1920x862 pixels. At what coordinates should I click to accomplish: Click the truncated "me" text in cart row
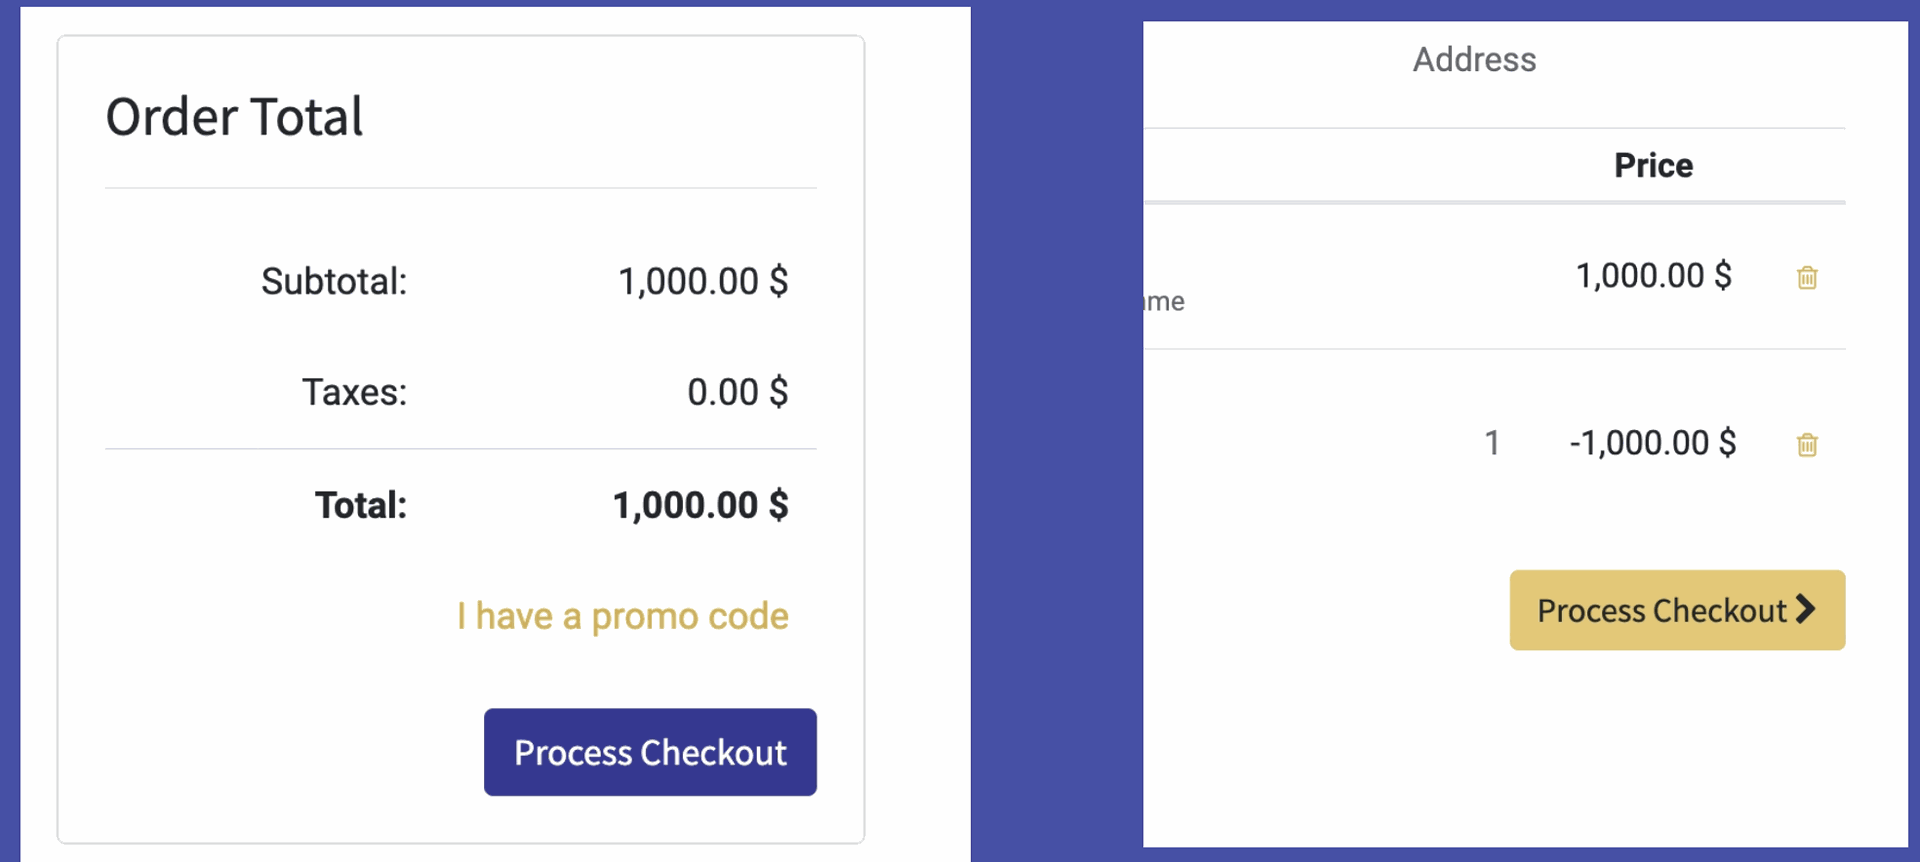(x=1166, y=301)
